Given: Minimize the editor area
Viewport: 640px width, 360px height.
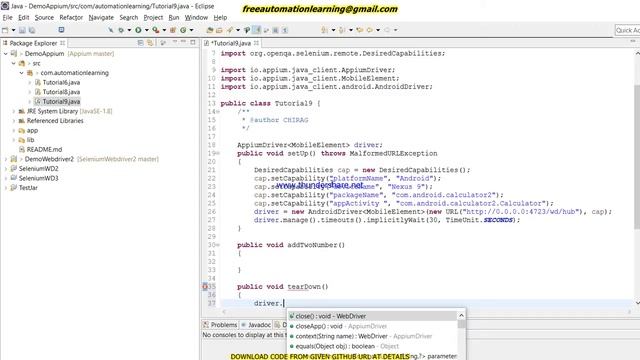Looking at the screenshot, I should [633, 42].
